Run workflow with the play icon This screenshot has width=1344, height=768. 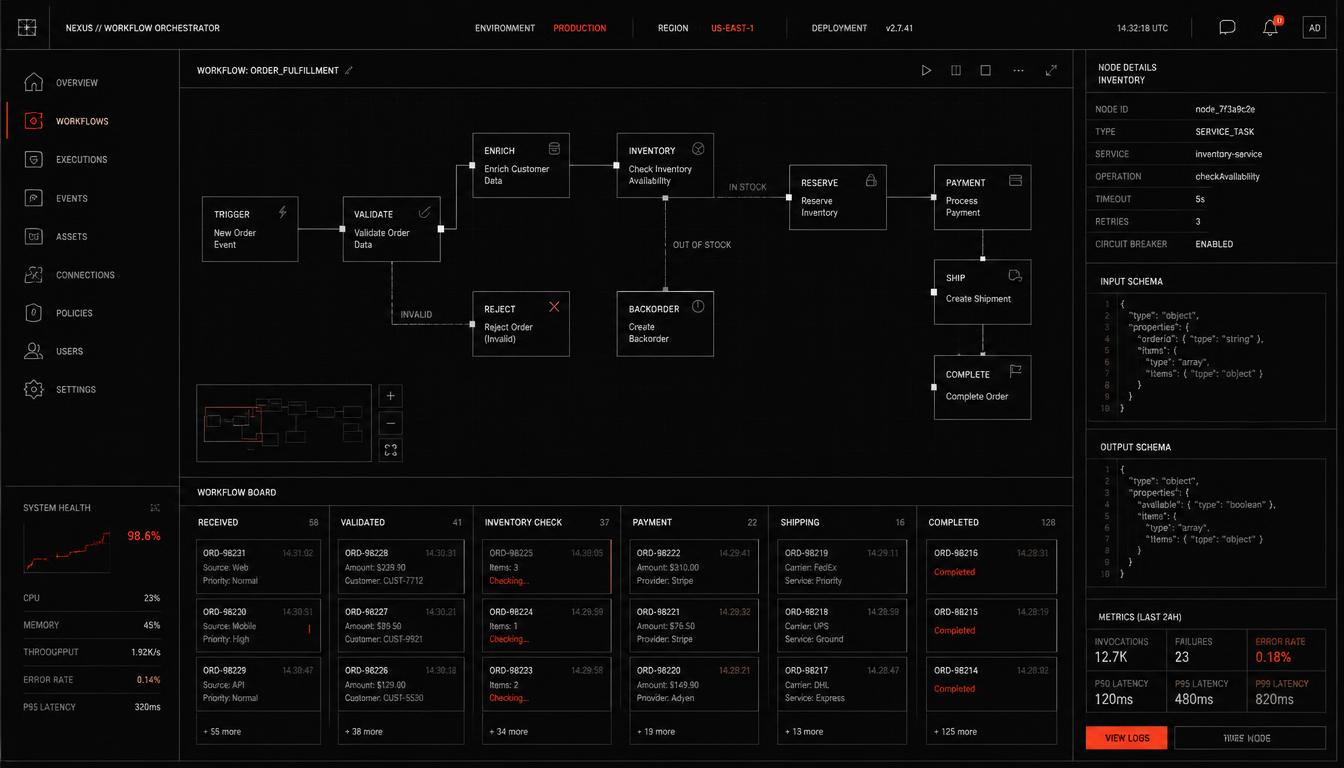pyautogui.click(x=926, y=70)
